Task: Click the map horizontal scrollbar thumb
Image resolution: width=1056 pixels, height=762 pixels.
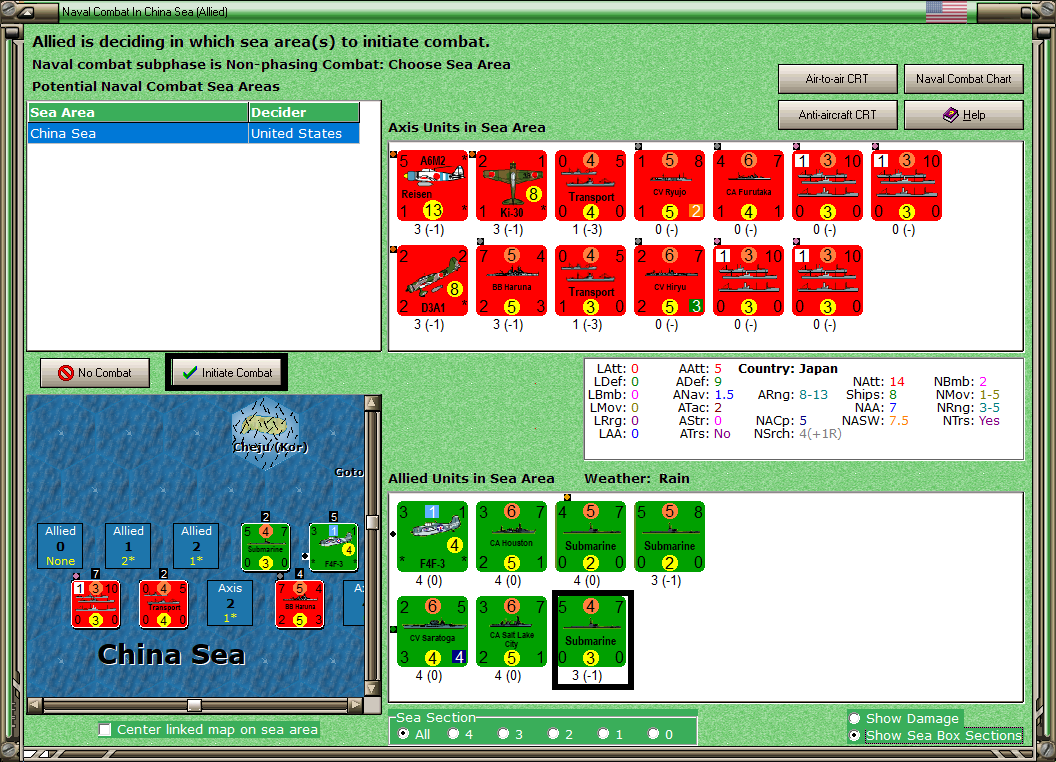Action: click(194, 705)
